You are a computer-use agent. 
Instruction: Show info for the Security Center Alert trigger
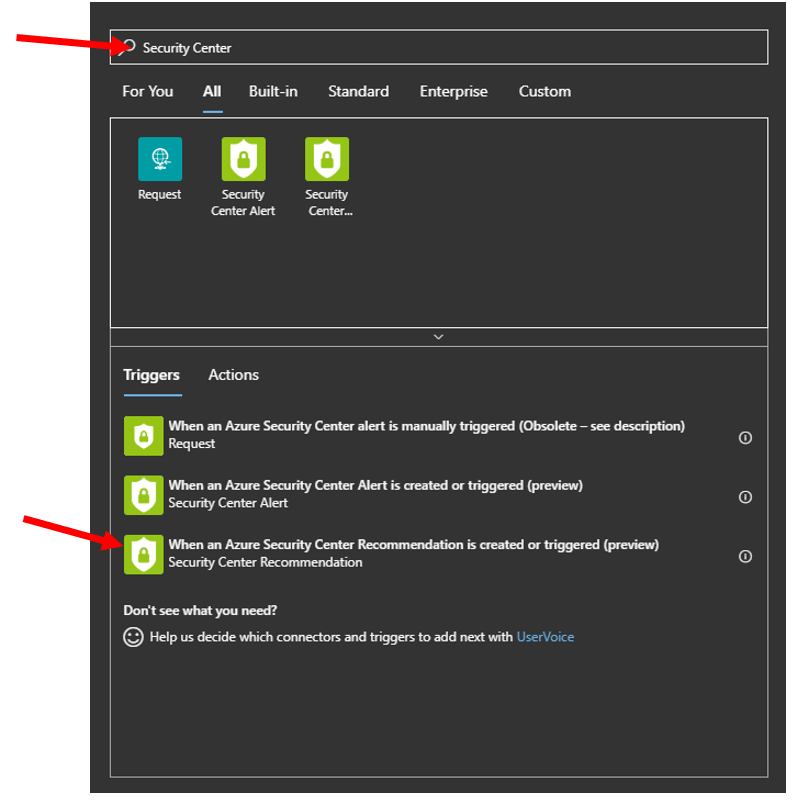tap(745, 497)
